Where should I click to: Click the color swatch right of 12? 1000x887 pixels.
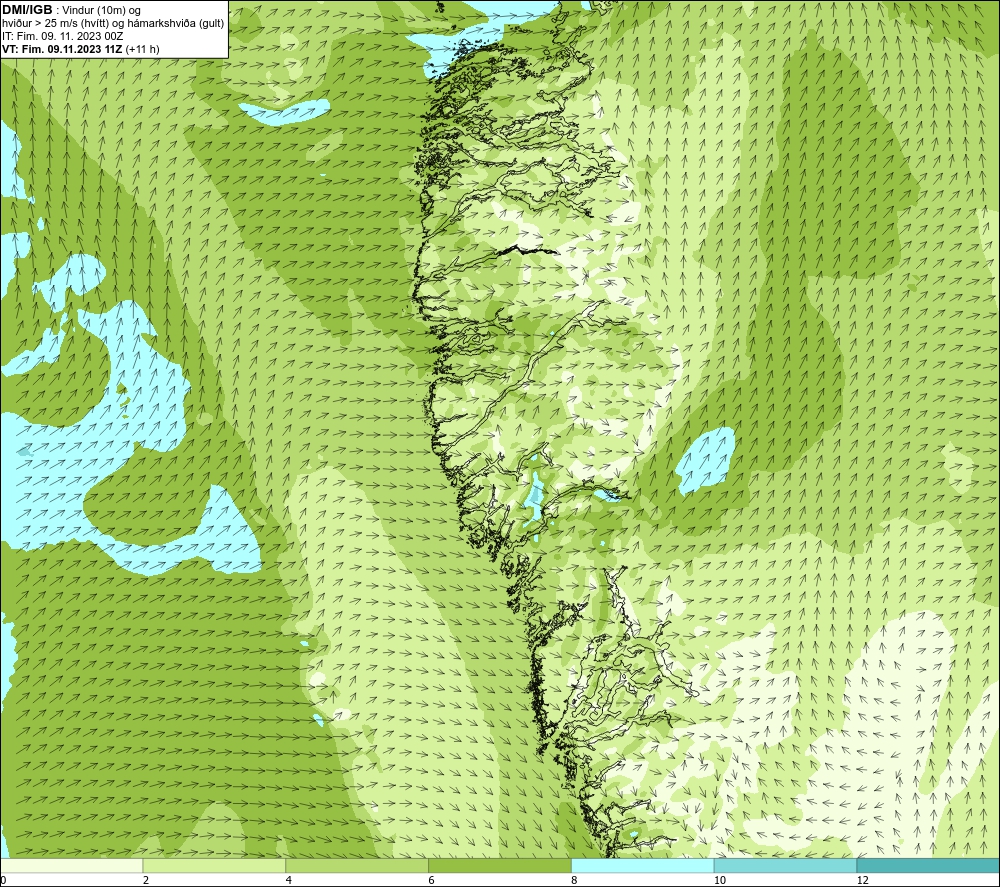(x=928, y=865)
